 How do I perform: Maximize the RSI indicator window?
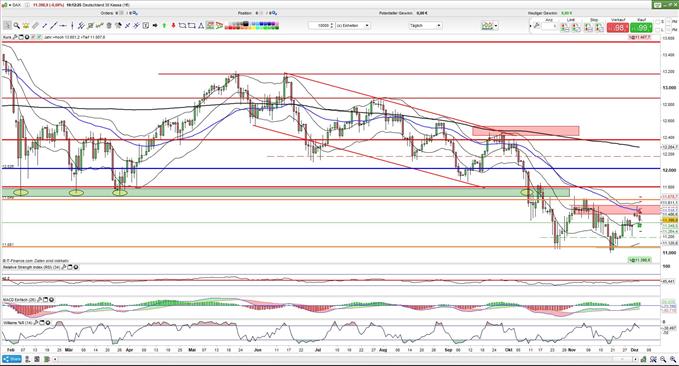[70, 267]
